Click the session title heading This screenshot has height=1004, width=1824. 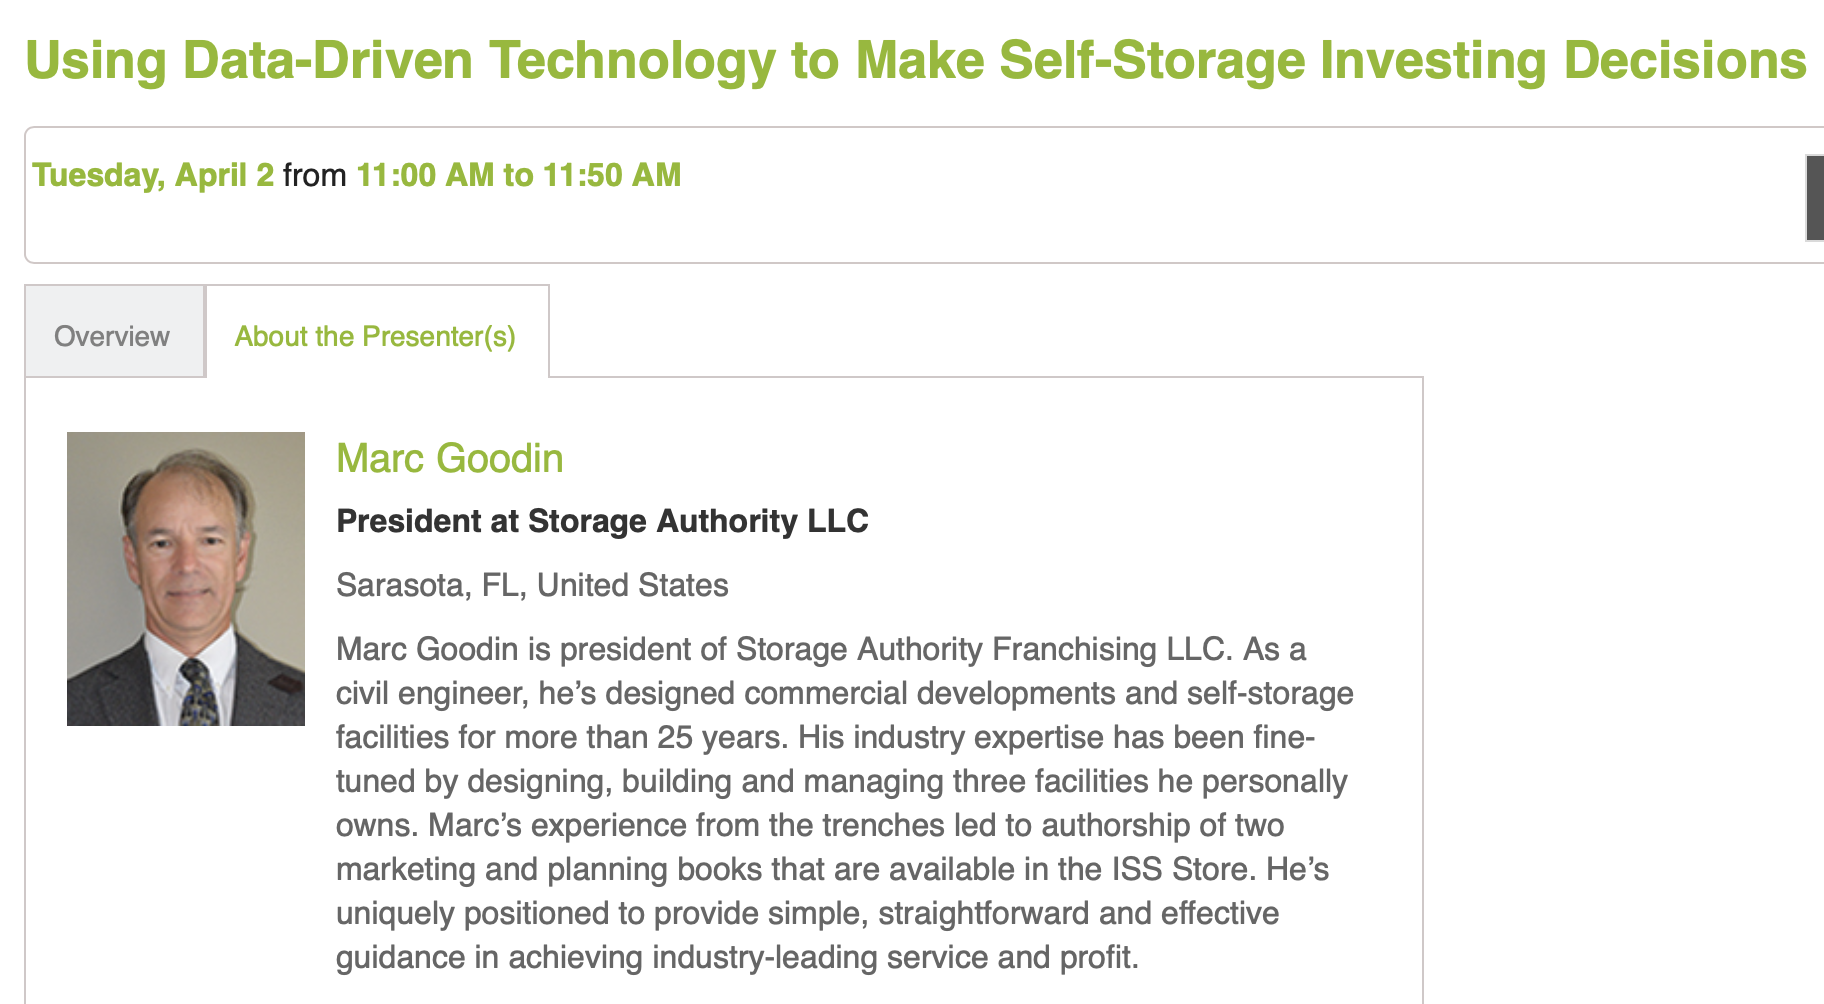pyautogui.click(x=915, y=60)
